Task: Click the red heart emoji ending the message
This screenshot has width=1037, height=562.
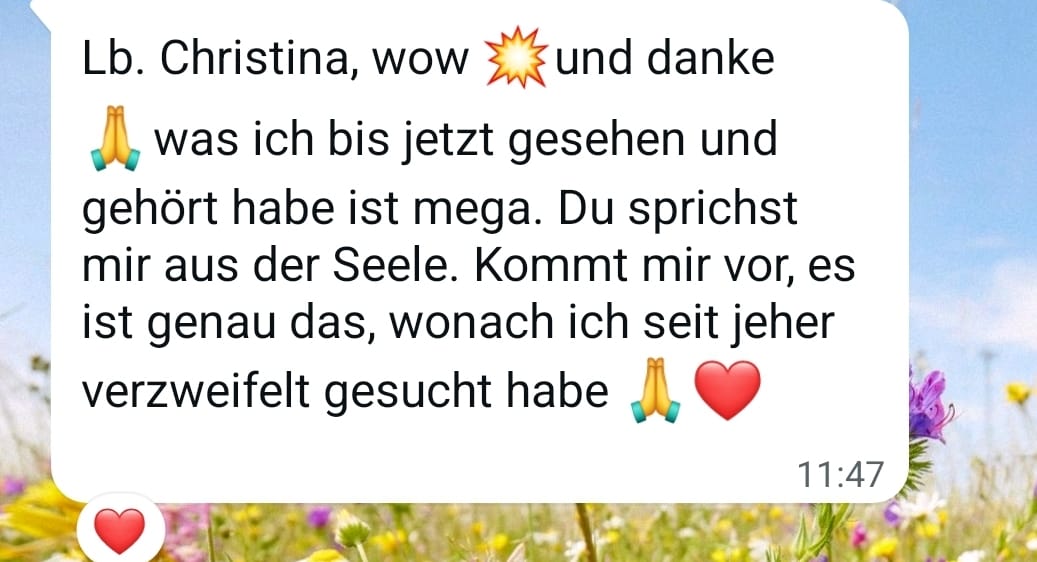Action: 727,389
